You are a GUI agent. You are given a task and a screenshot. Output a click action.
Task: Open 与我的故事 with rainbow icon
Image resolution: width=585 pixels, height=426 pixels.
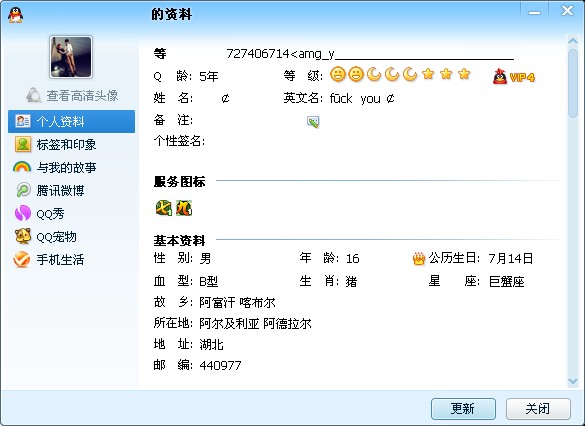click(x=55, y=167)
